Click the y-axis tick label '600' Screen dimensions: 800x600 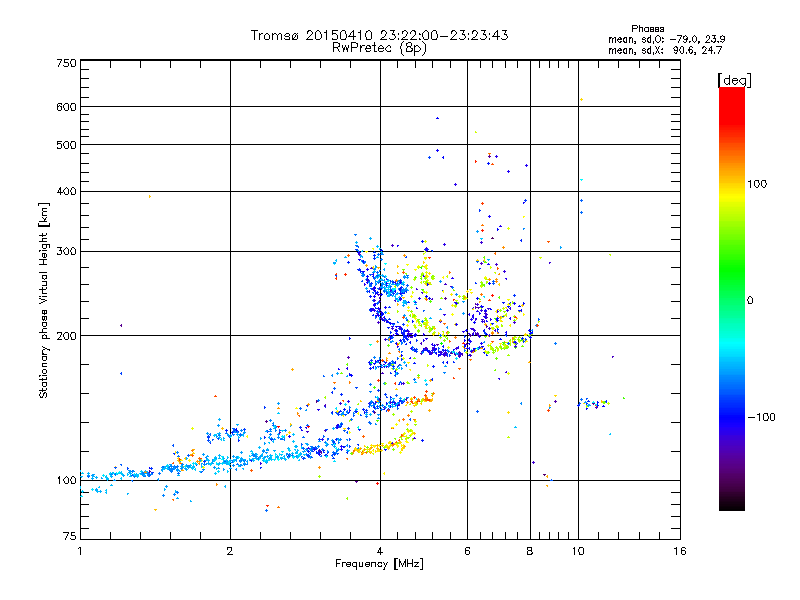(67, 107)
